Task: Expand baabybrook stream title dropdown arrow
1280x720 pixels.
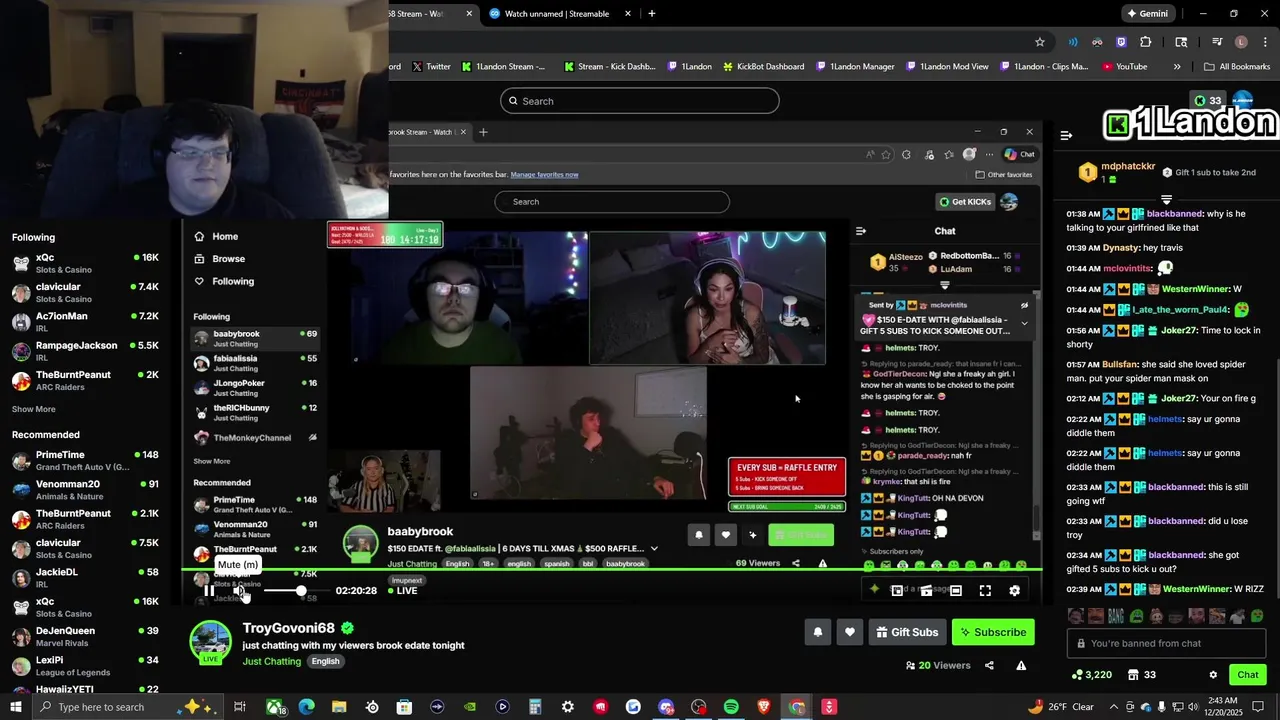Action: [654, 548]
